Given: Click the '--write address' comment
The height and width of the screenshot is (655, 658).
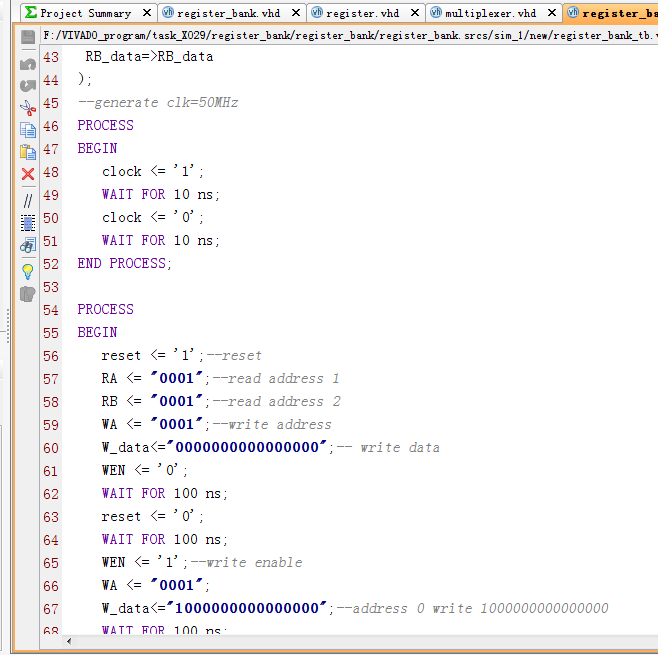Looking at the screenshot, I should coord(272,425).
